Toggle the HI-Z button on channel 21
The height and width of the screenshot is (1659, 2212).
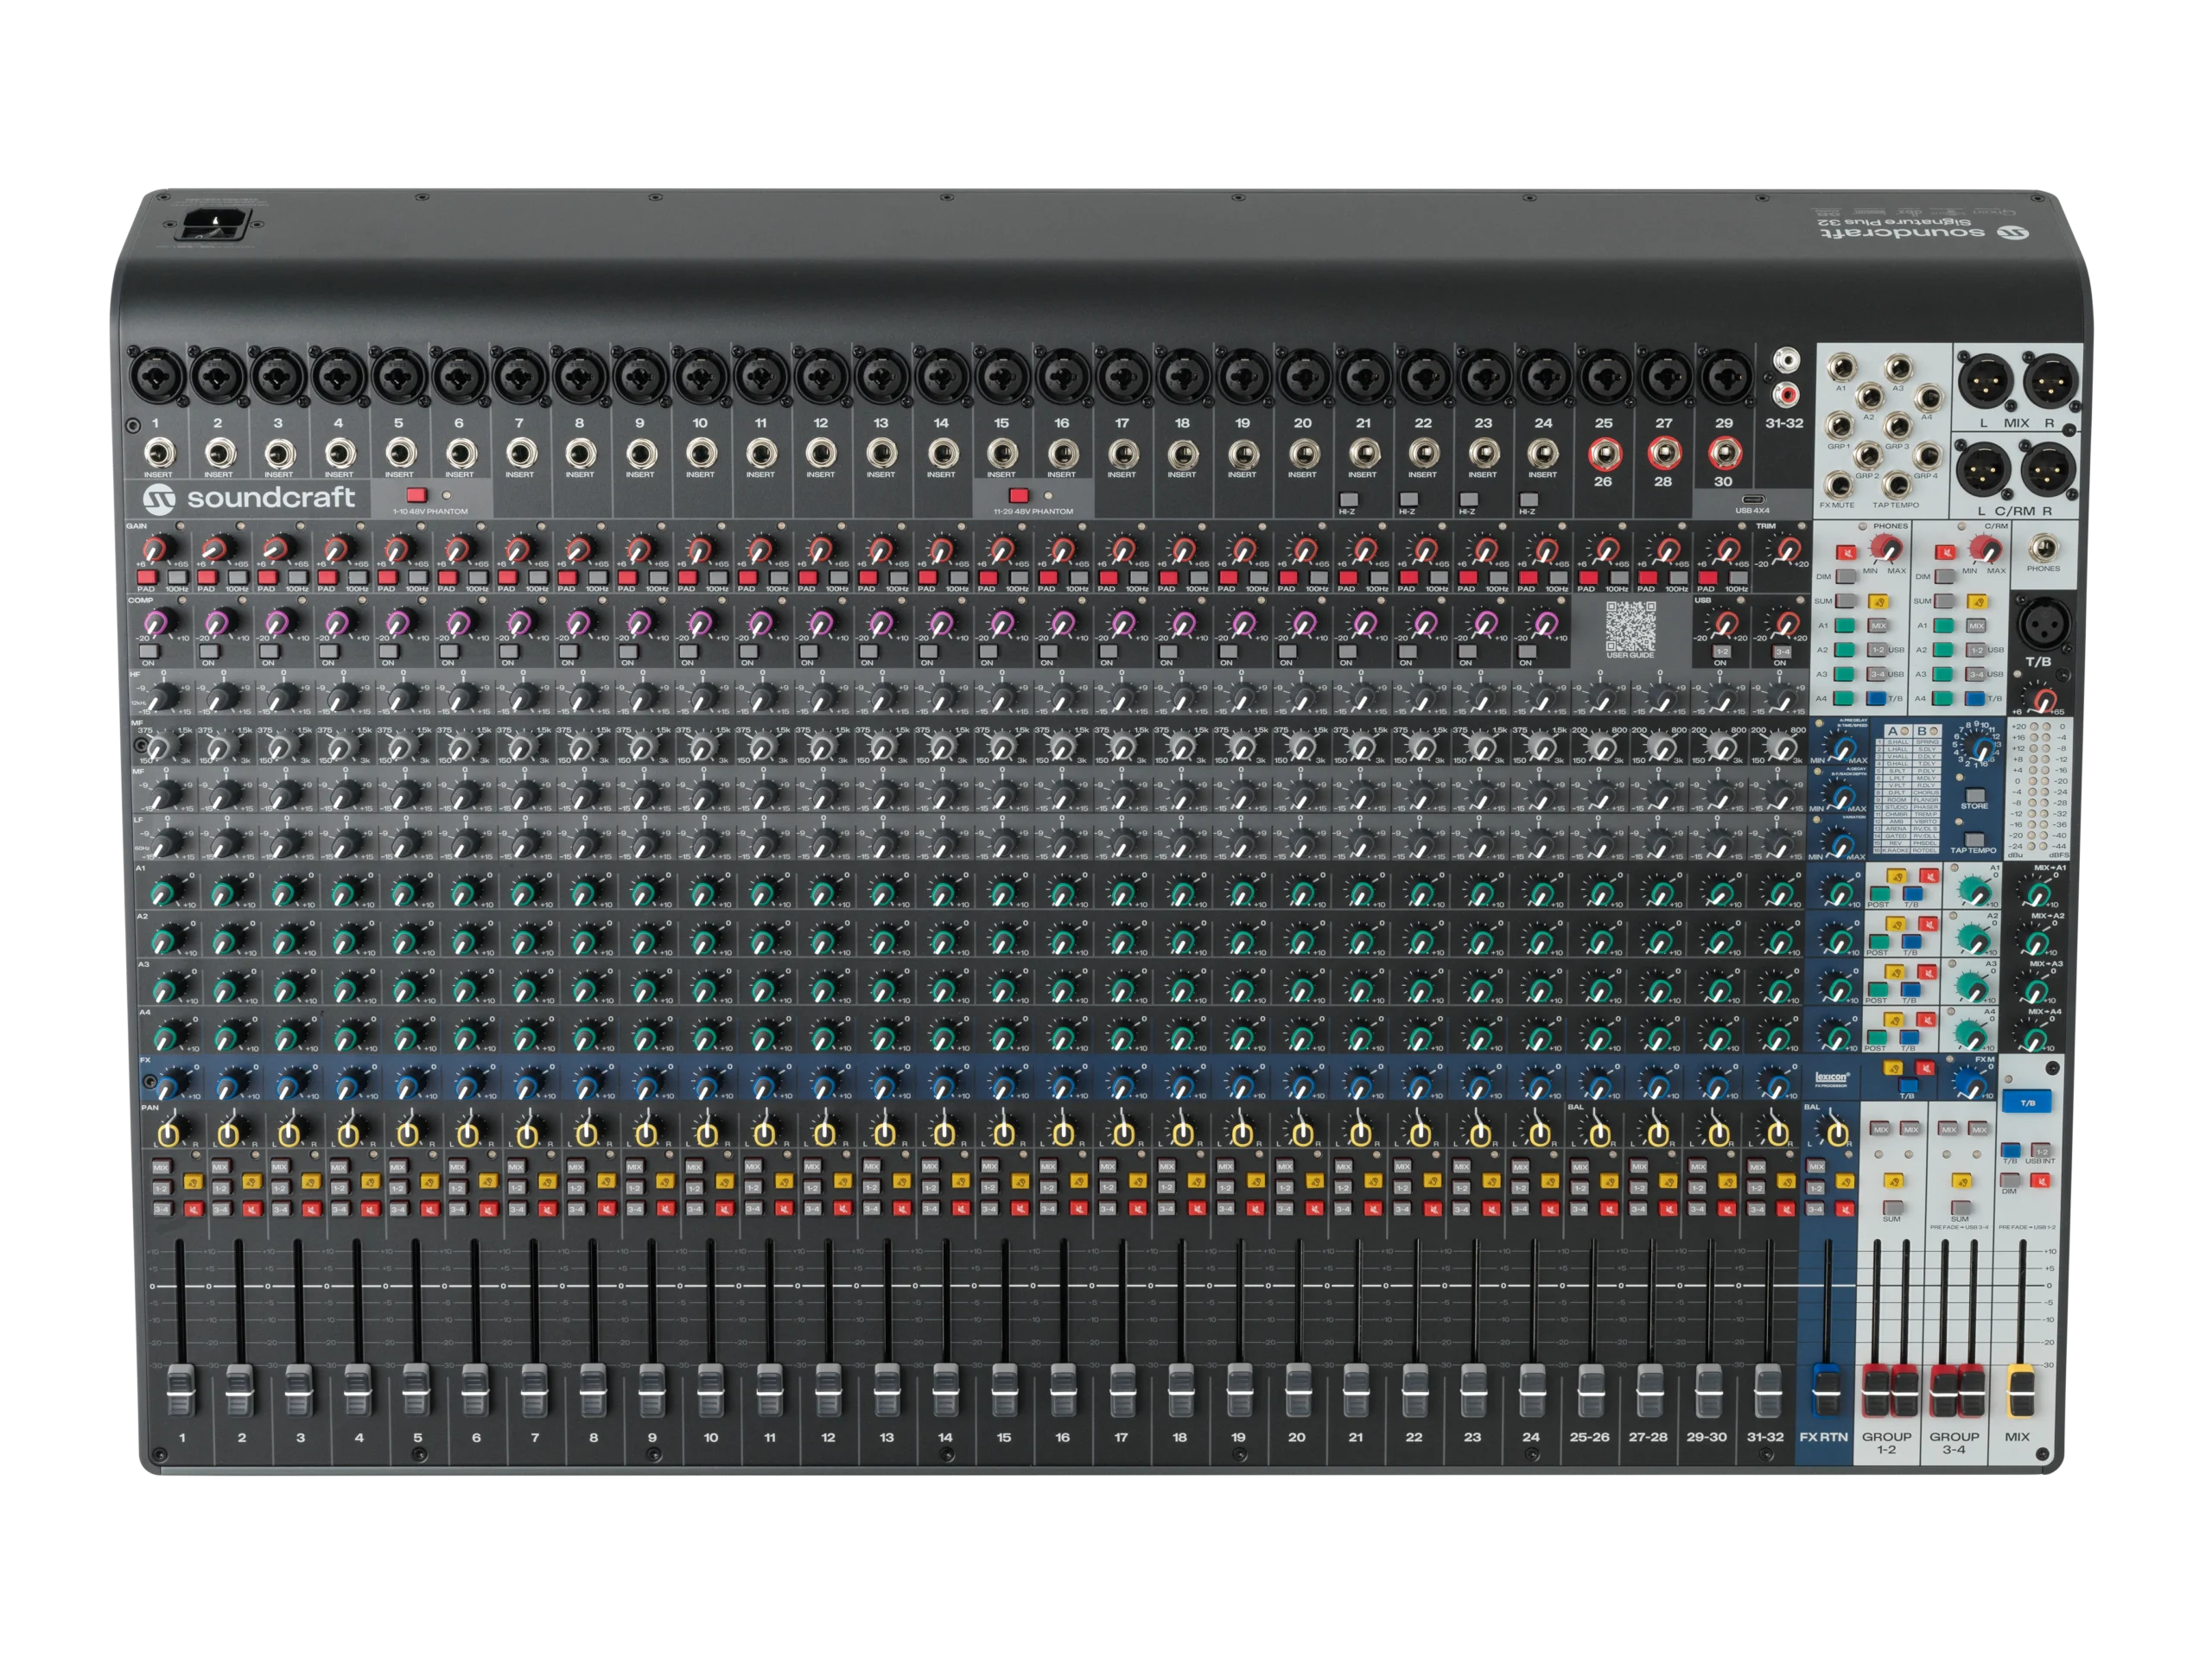click(1348, 499)
